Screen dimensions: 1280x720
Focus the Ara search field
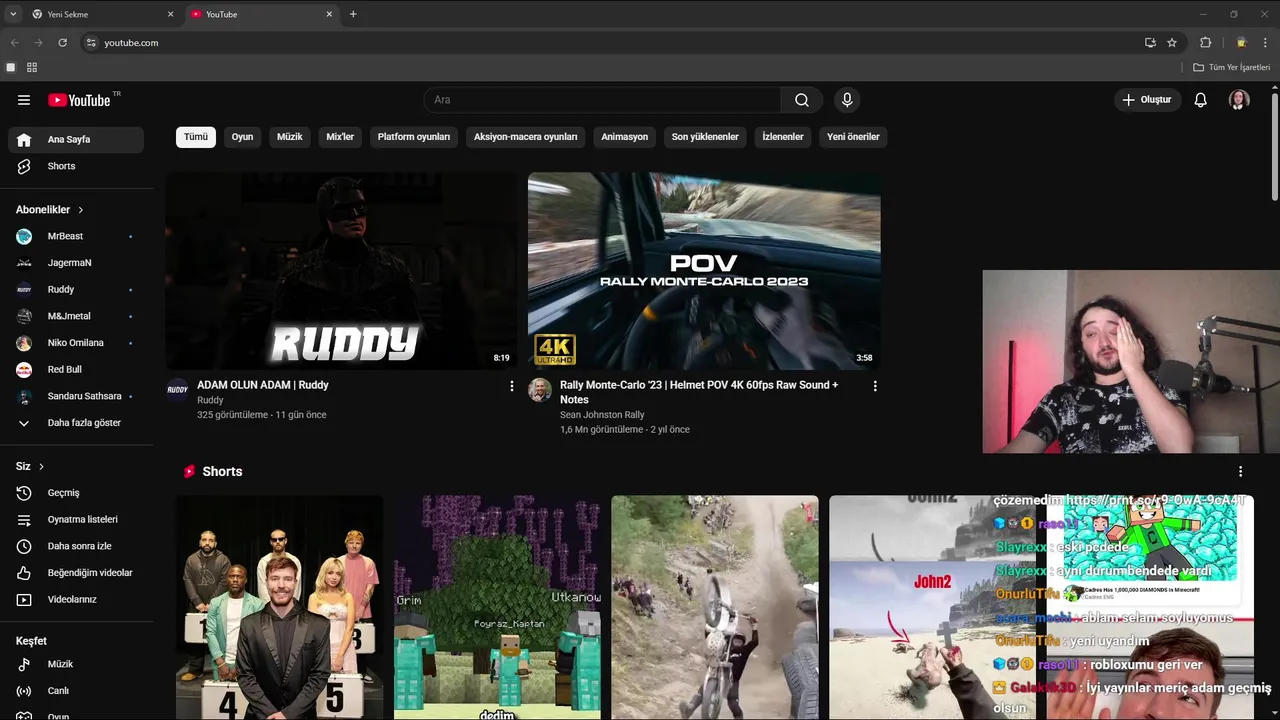tap(603, 100)
